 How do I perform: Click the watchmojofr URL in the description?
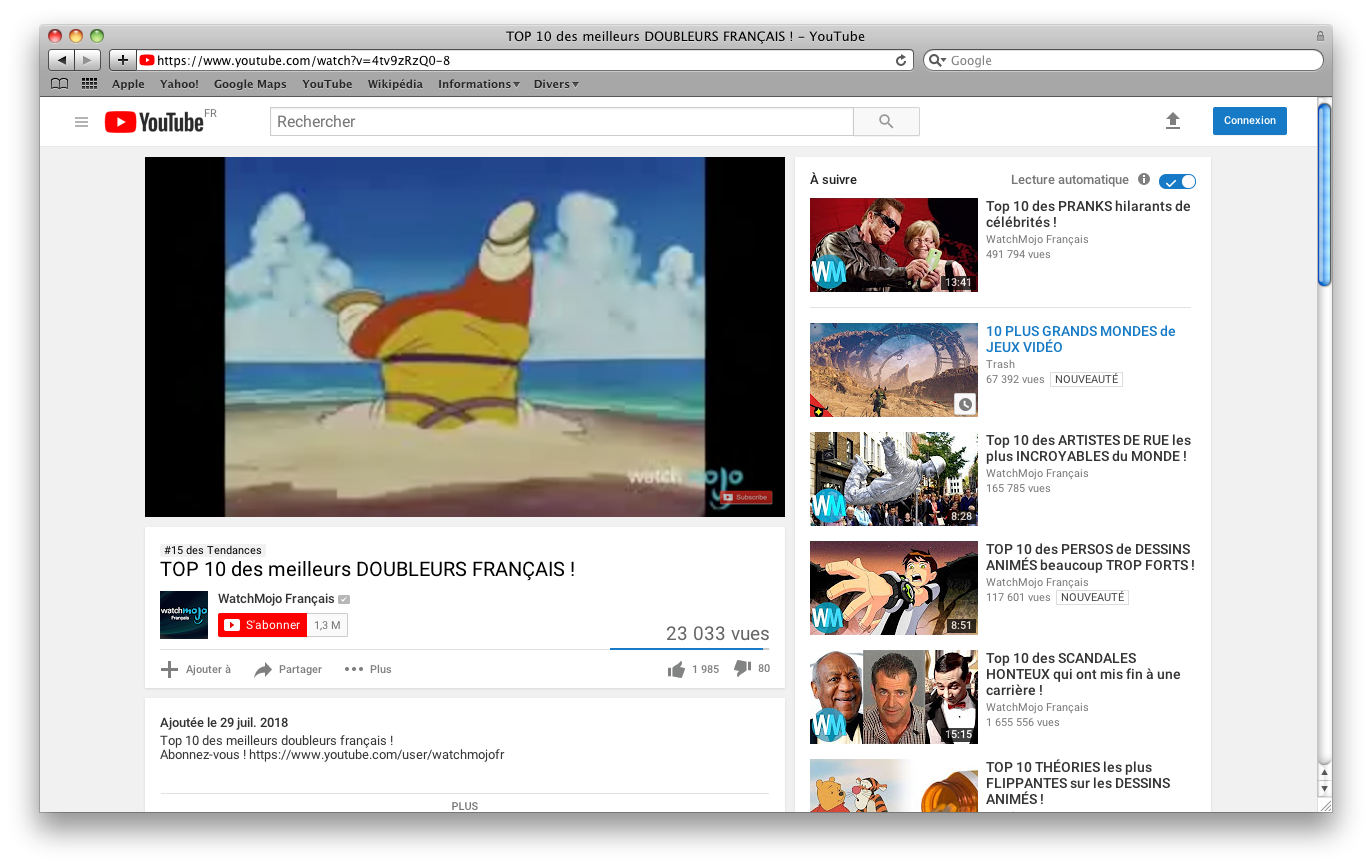click(x=377, y=755)
